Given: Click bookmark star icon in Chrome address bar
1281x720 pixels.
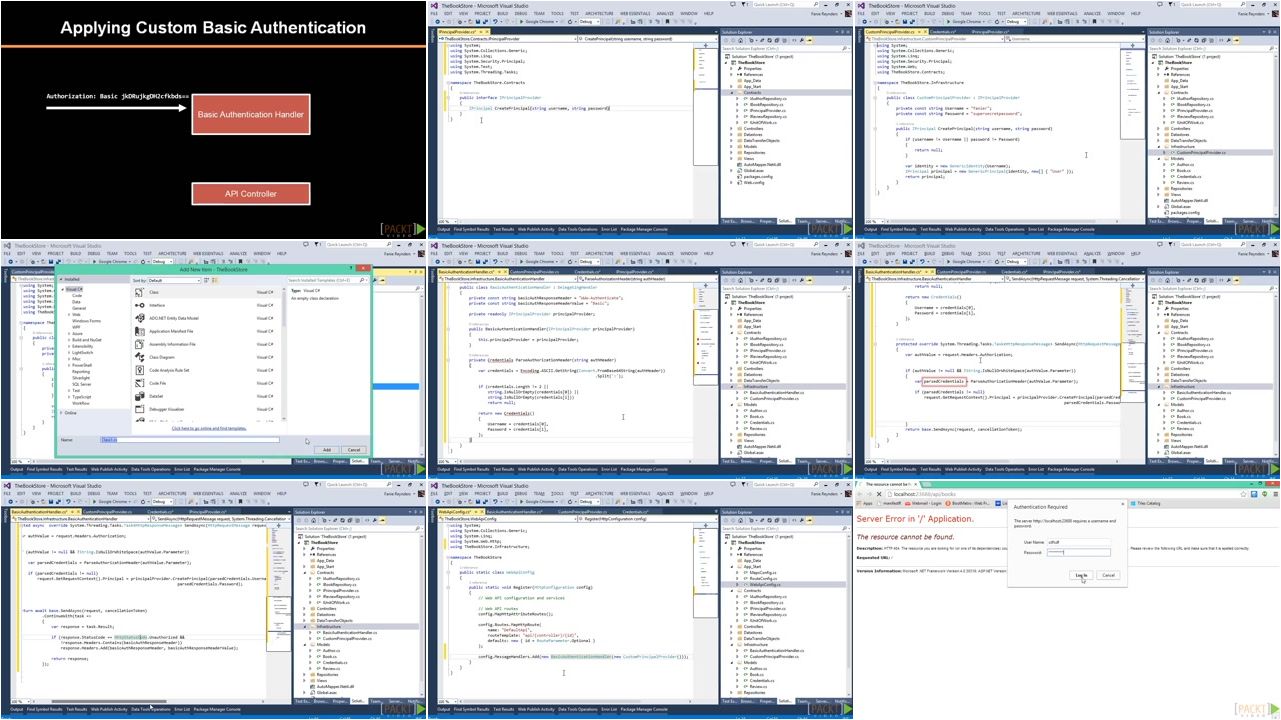Looking at the screenshot, I should pos(1243,494).
